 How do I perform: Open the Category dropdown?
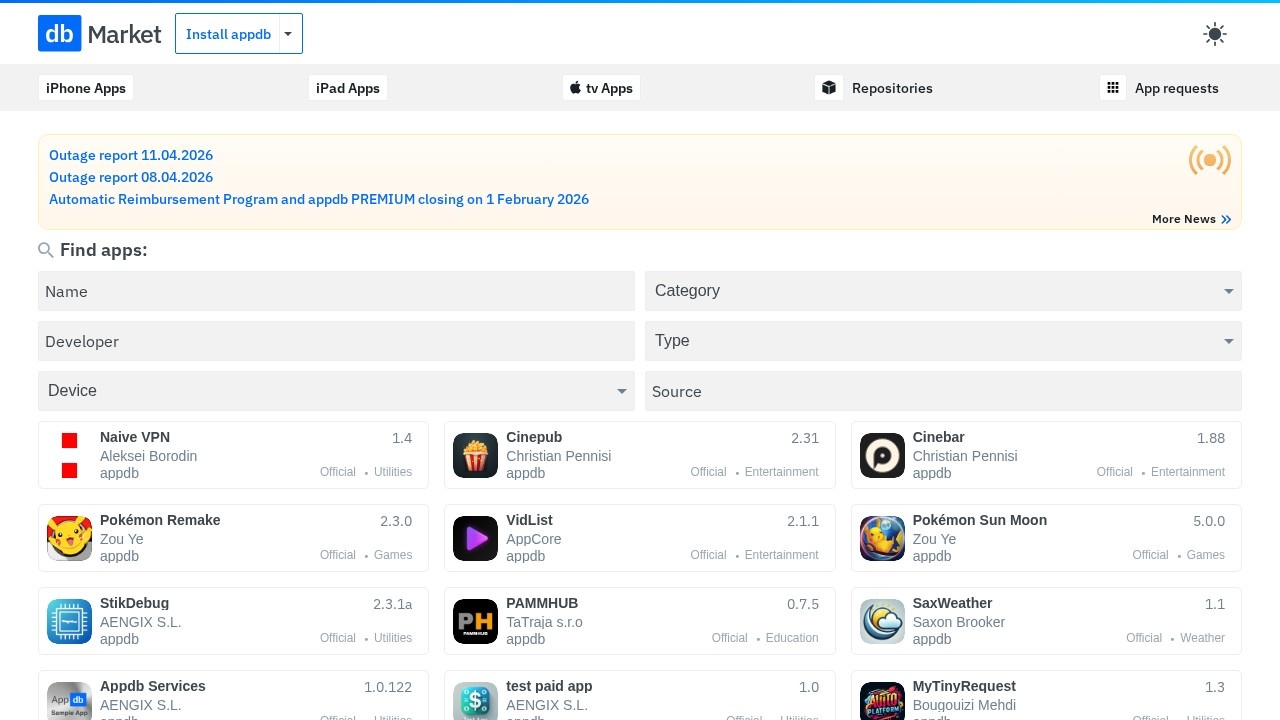tap(943, 291)
